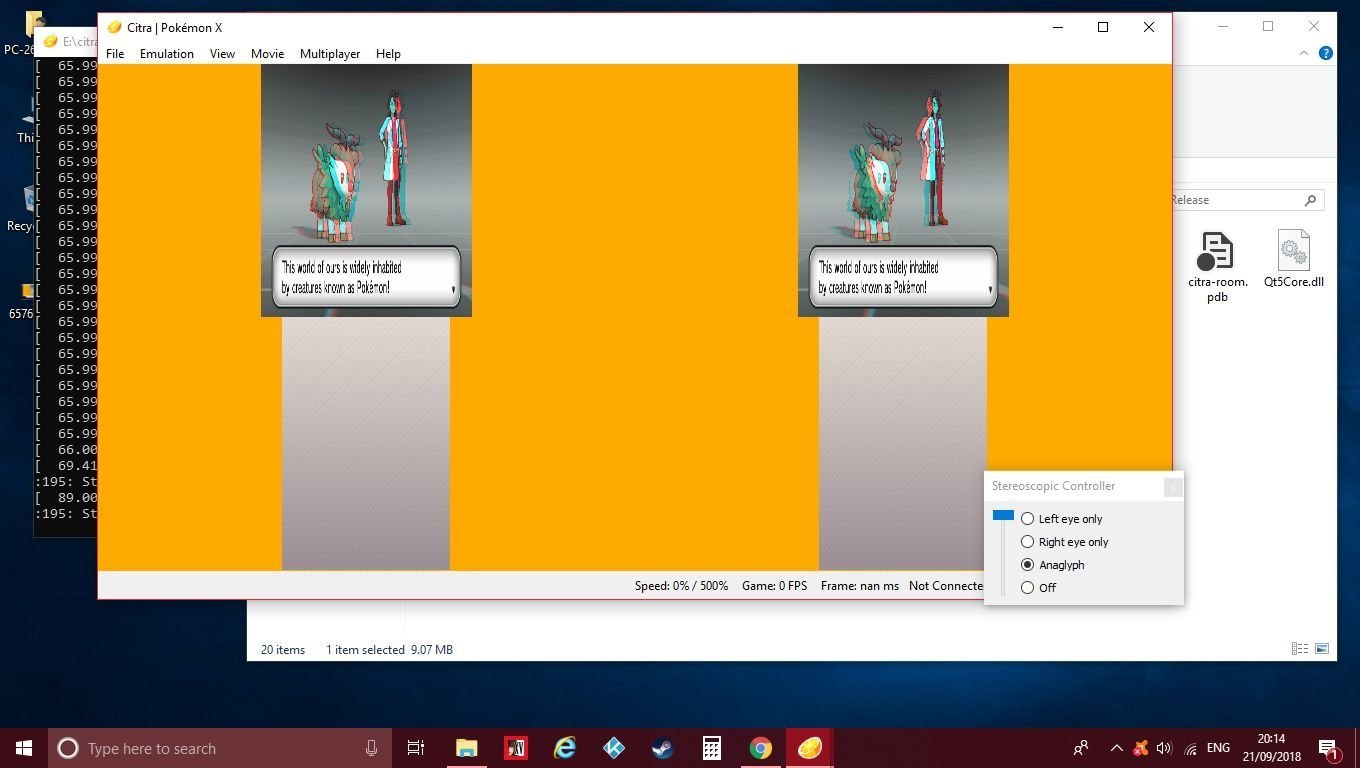Maximize the Citra Pokémon X window
This screenshot has width=1360, height=768.
(x=1103, y=27)
